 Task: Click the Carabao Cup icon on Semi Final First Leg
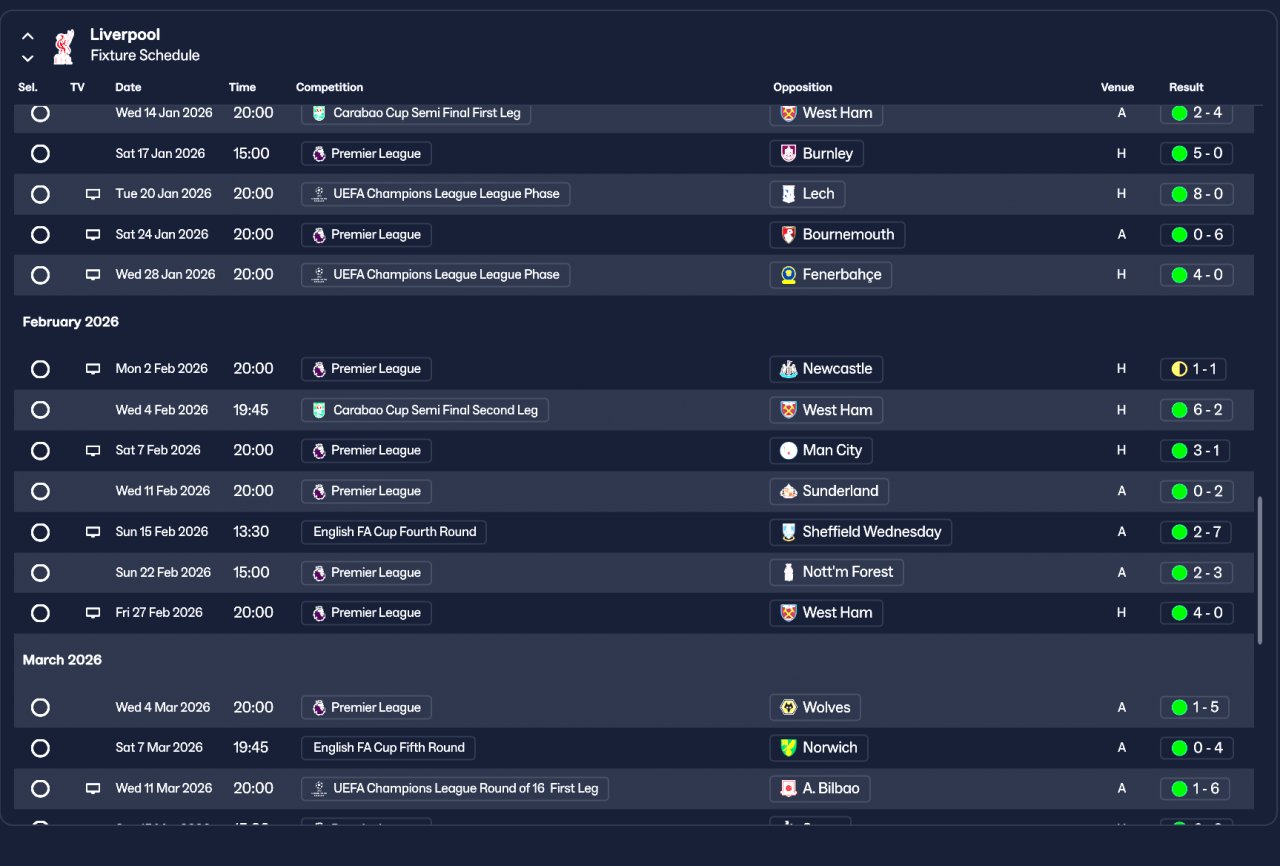tap(319, 113)
